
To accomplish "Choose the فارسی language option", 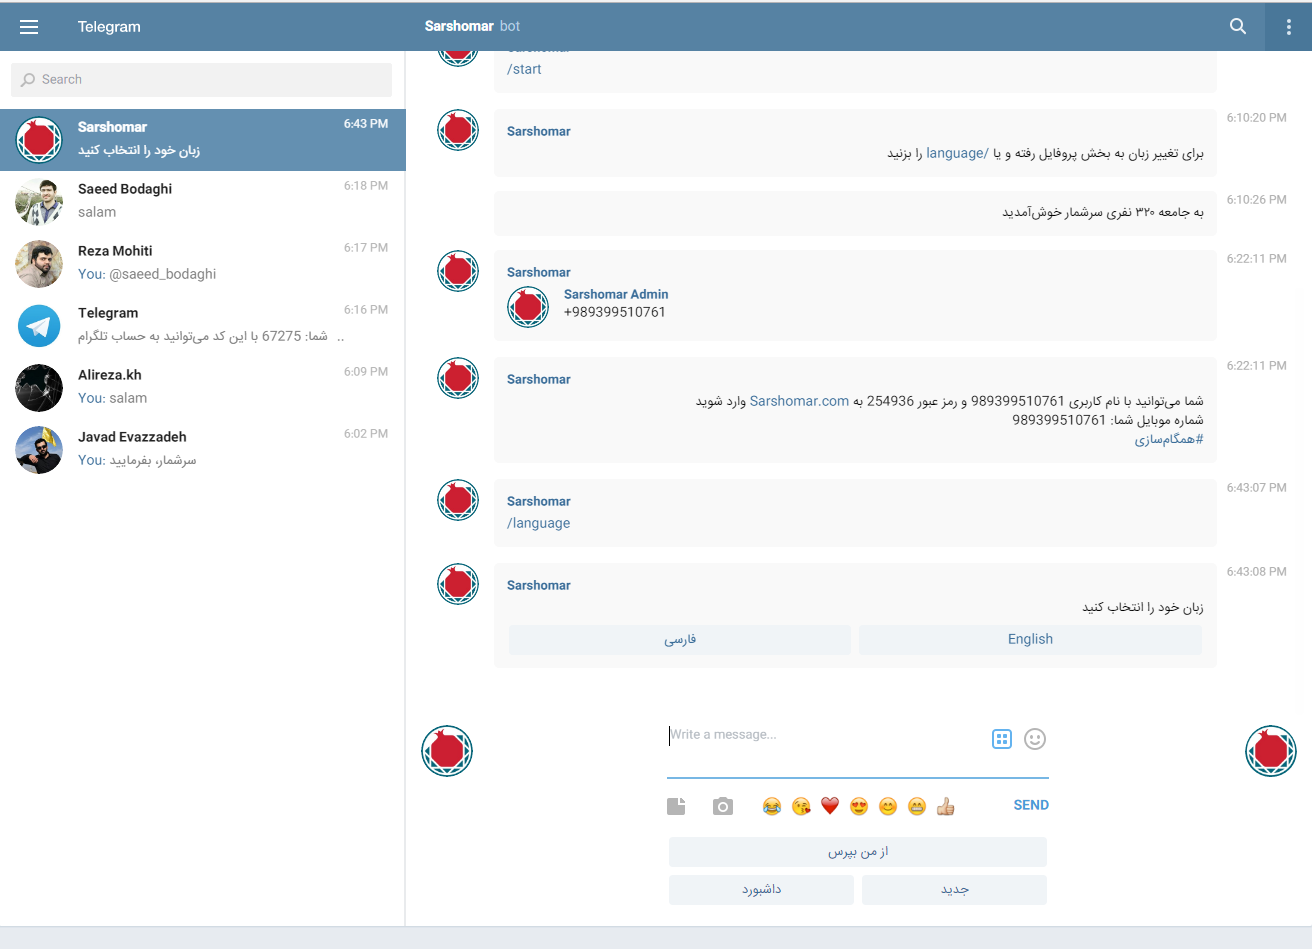I will (x=679, y=639).
